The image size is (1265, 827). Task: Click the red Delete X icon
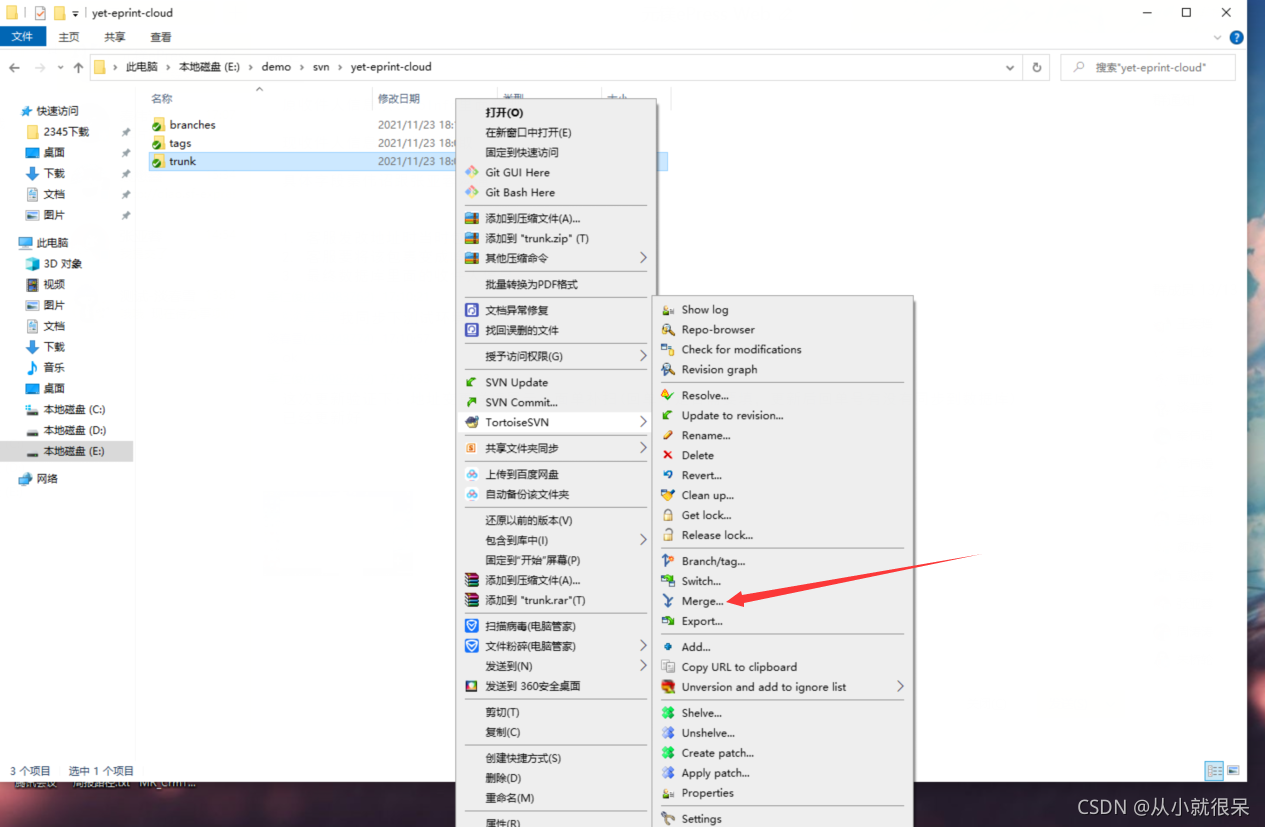click(668, 456)
